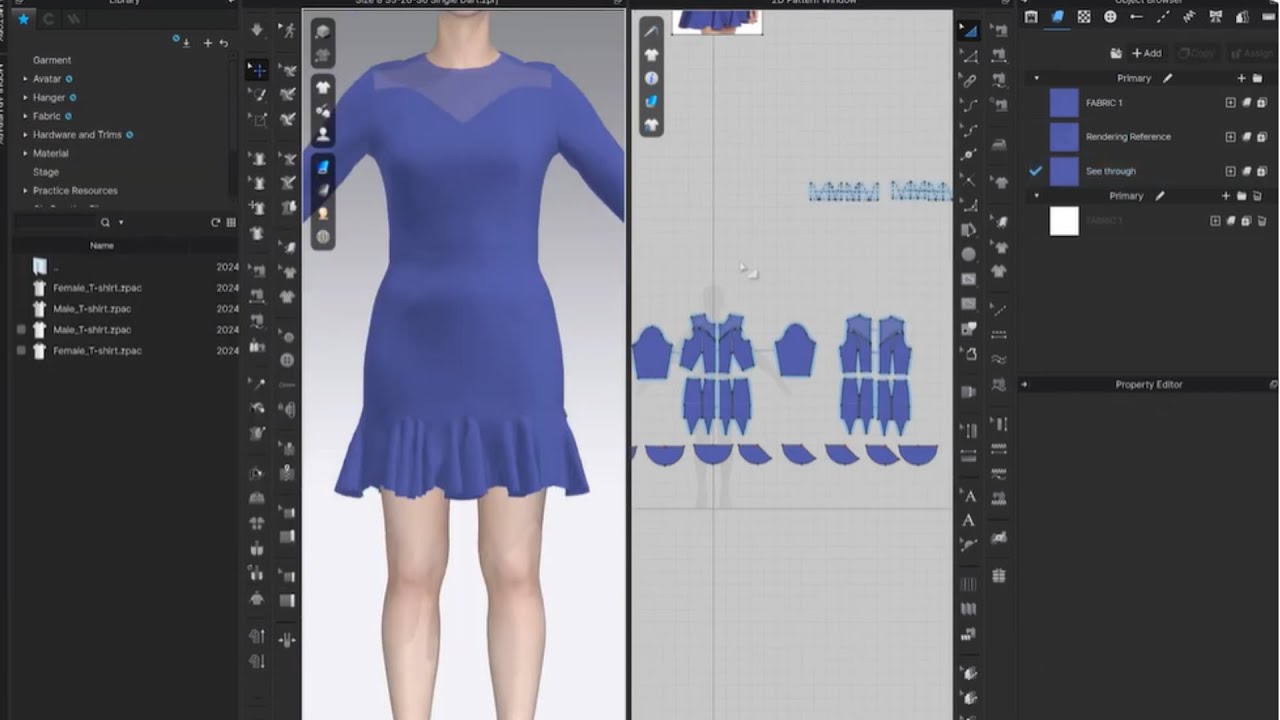Click the info icon in 2D Pattern Window

pyautogui.click(x=651, y=78)
